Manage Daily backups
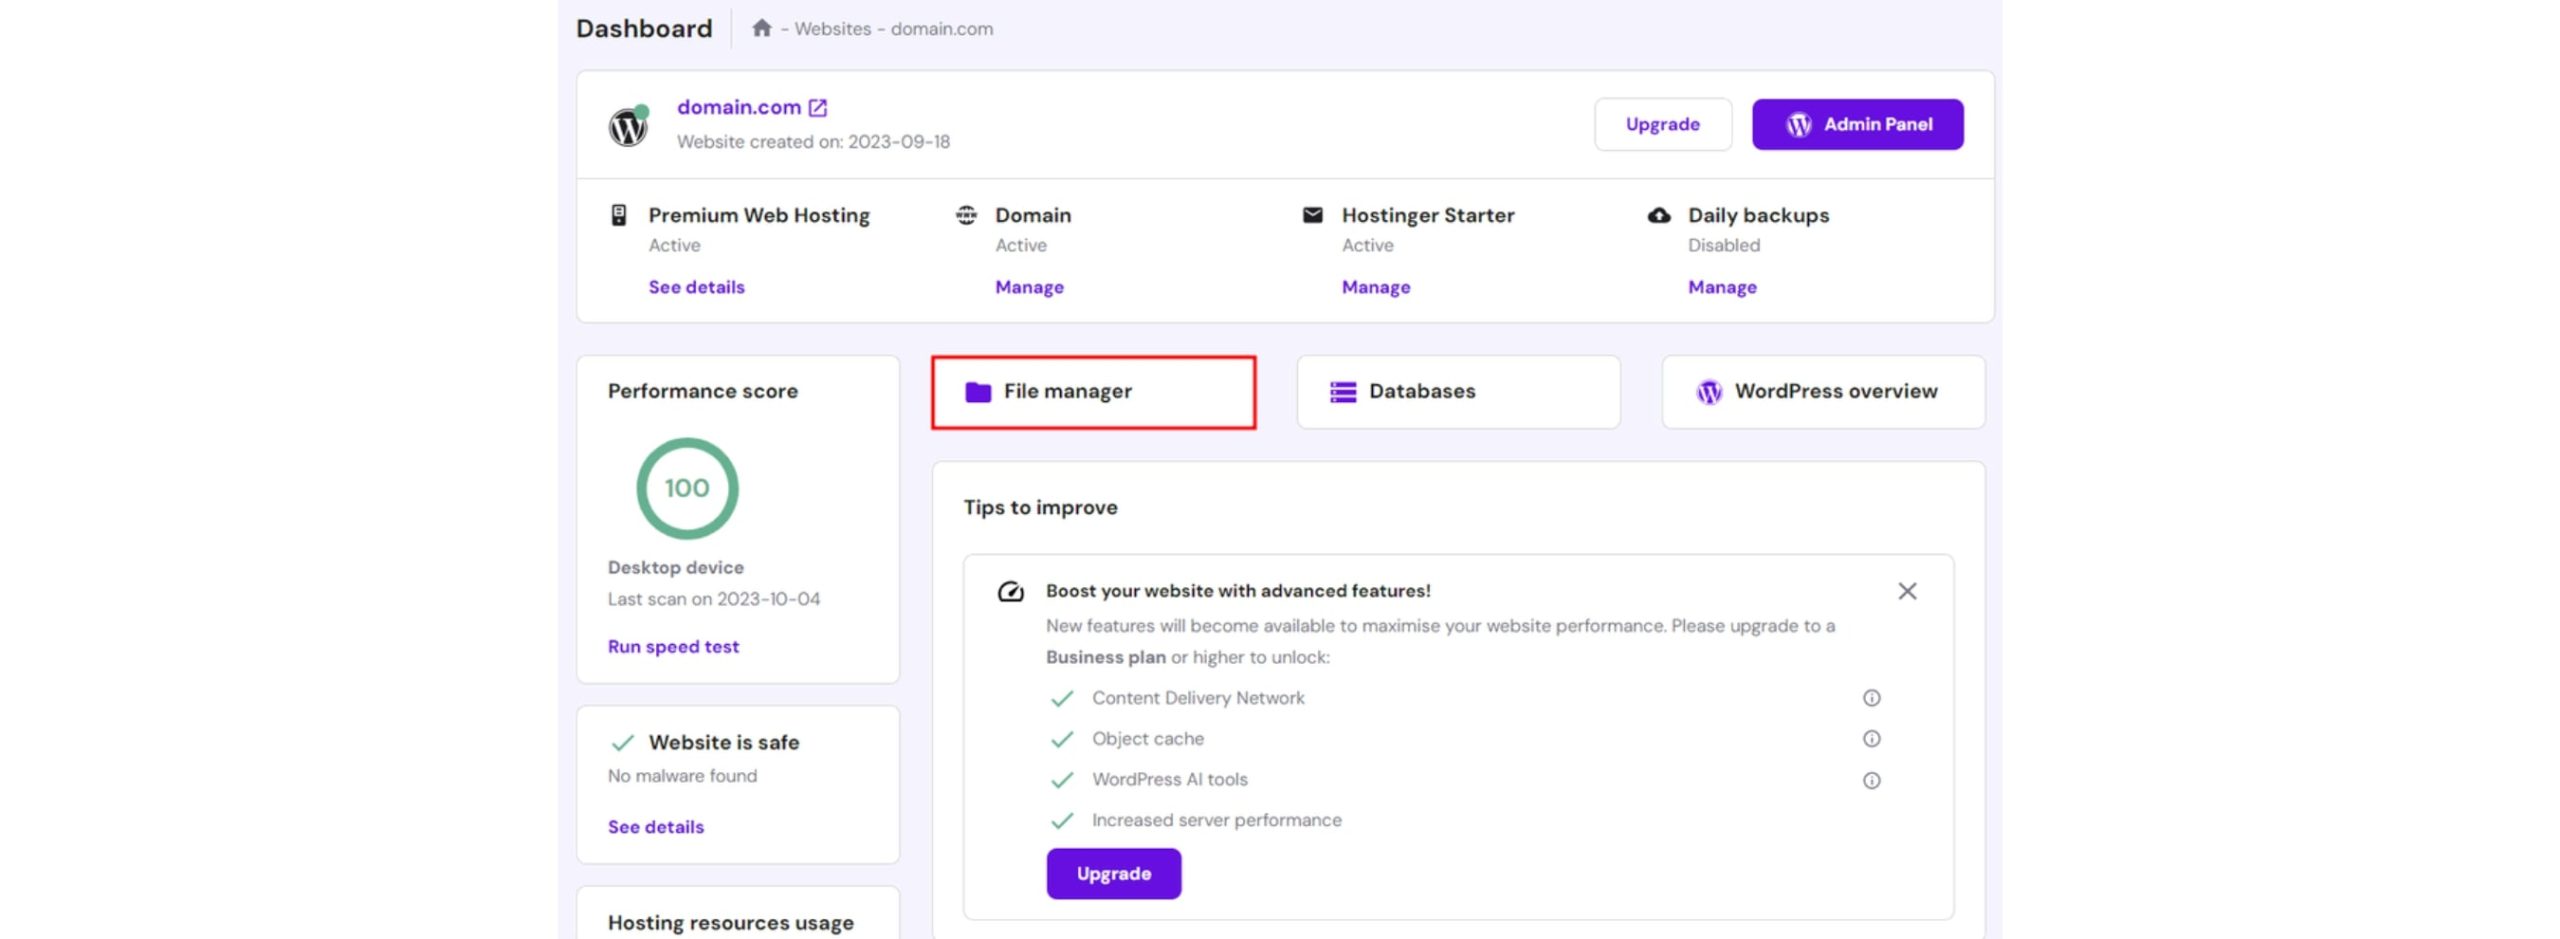 pyautogui.click(x=1722, y=287)
